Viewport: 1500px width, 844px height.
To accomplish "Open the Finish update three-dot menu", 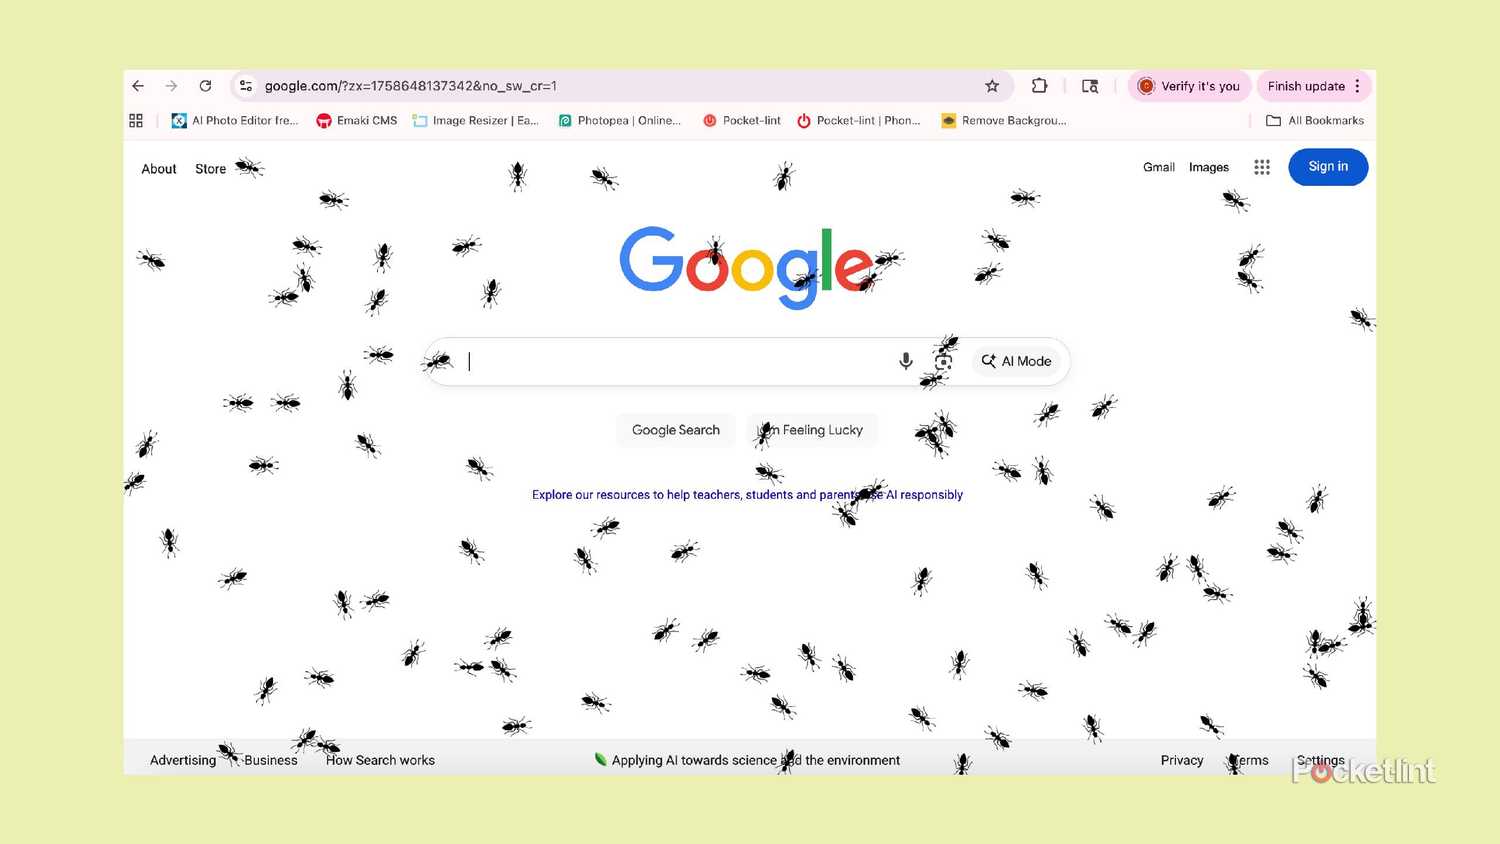I will point(1357,86).
